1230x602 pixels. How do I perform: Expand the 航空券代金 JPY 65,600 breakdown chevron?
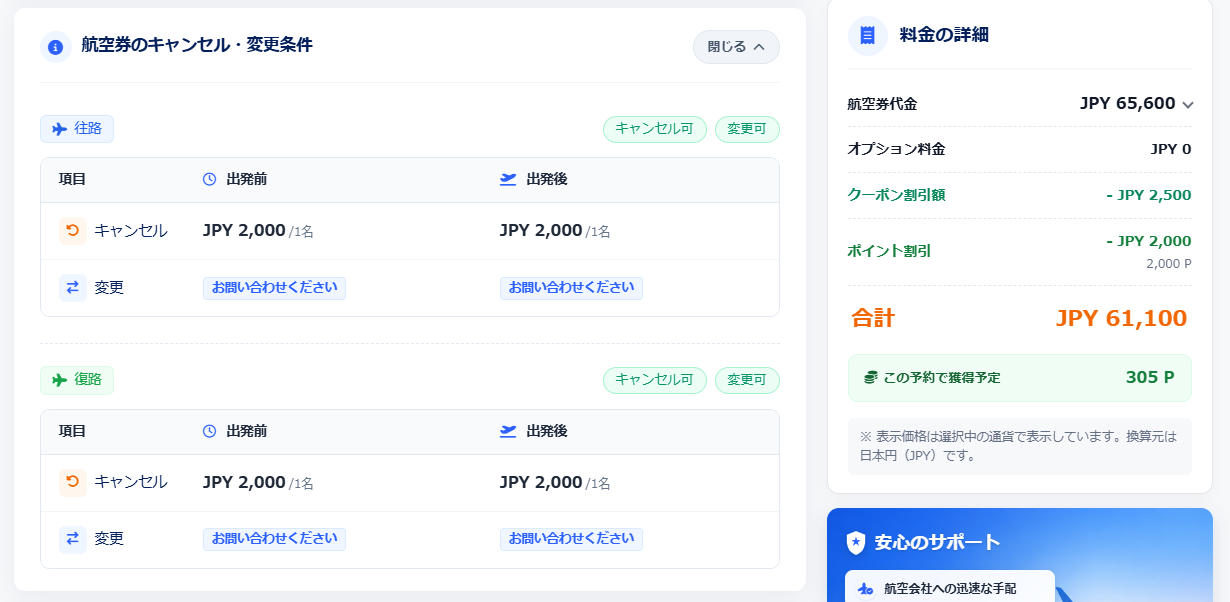1187,105
